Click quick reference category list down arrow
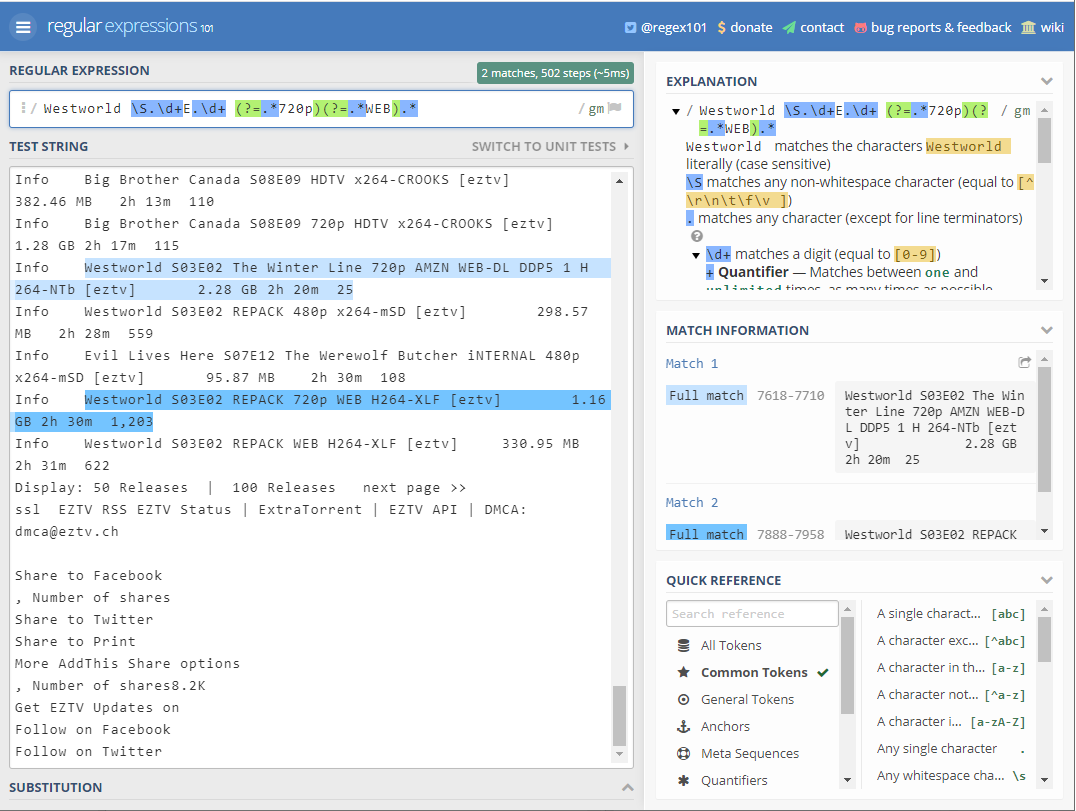 (x=847, y=780)
